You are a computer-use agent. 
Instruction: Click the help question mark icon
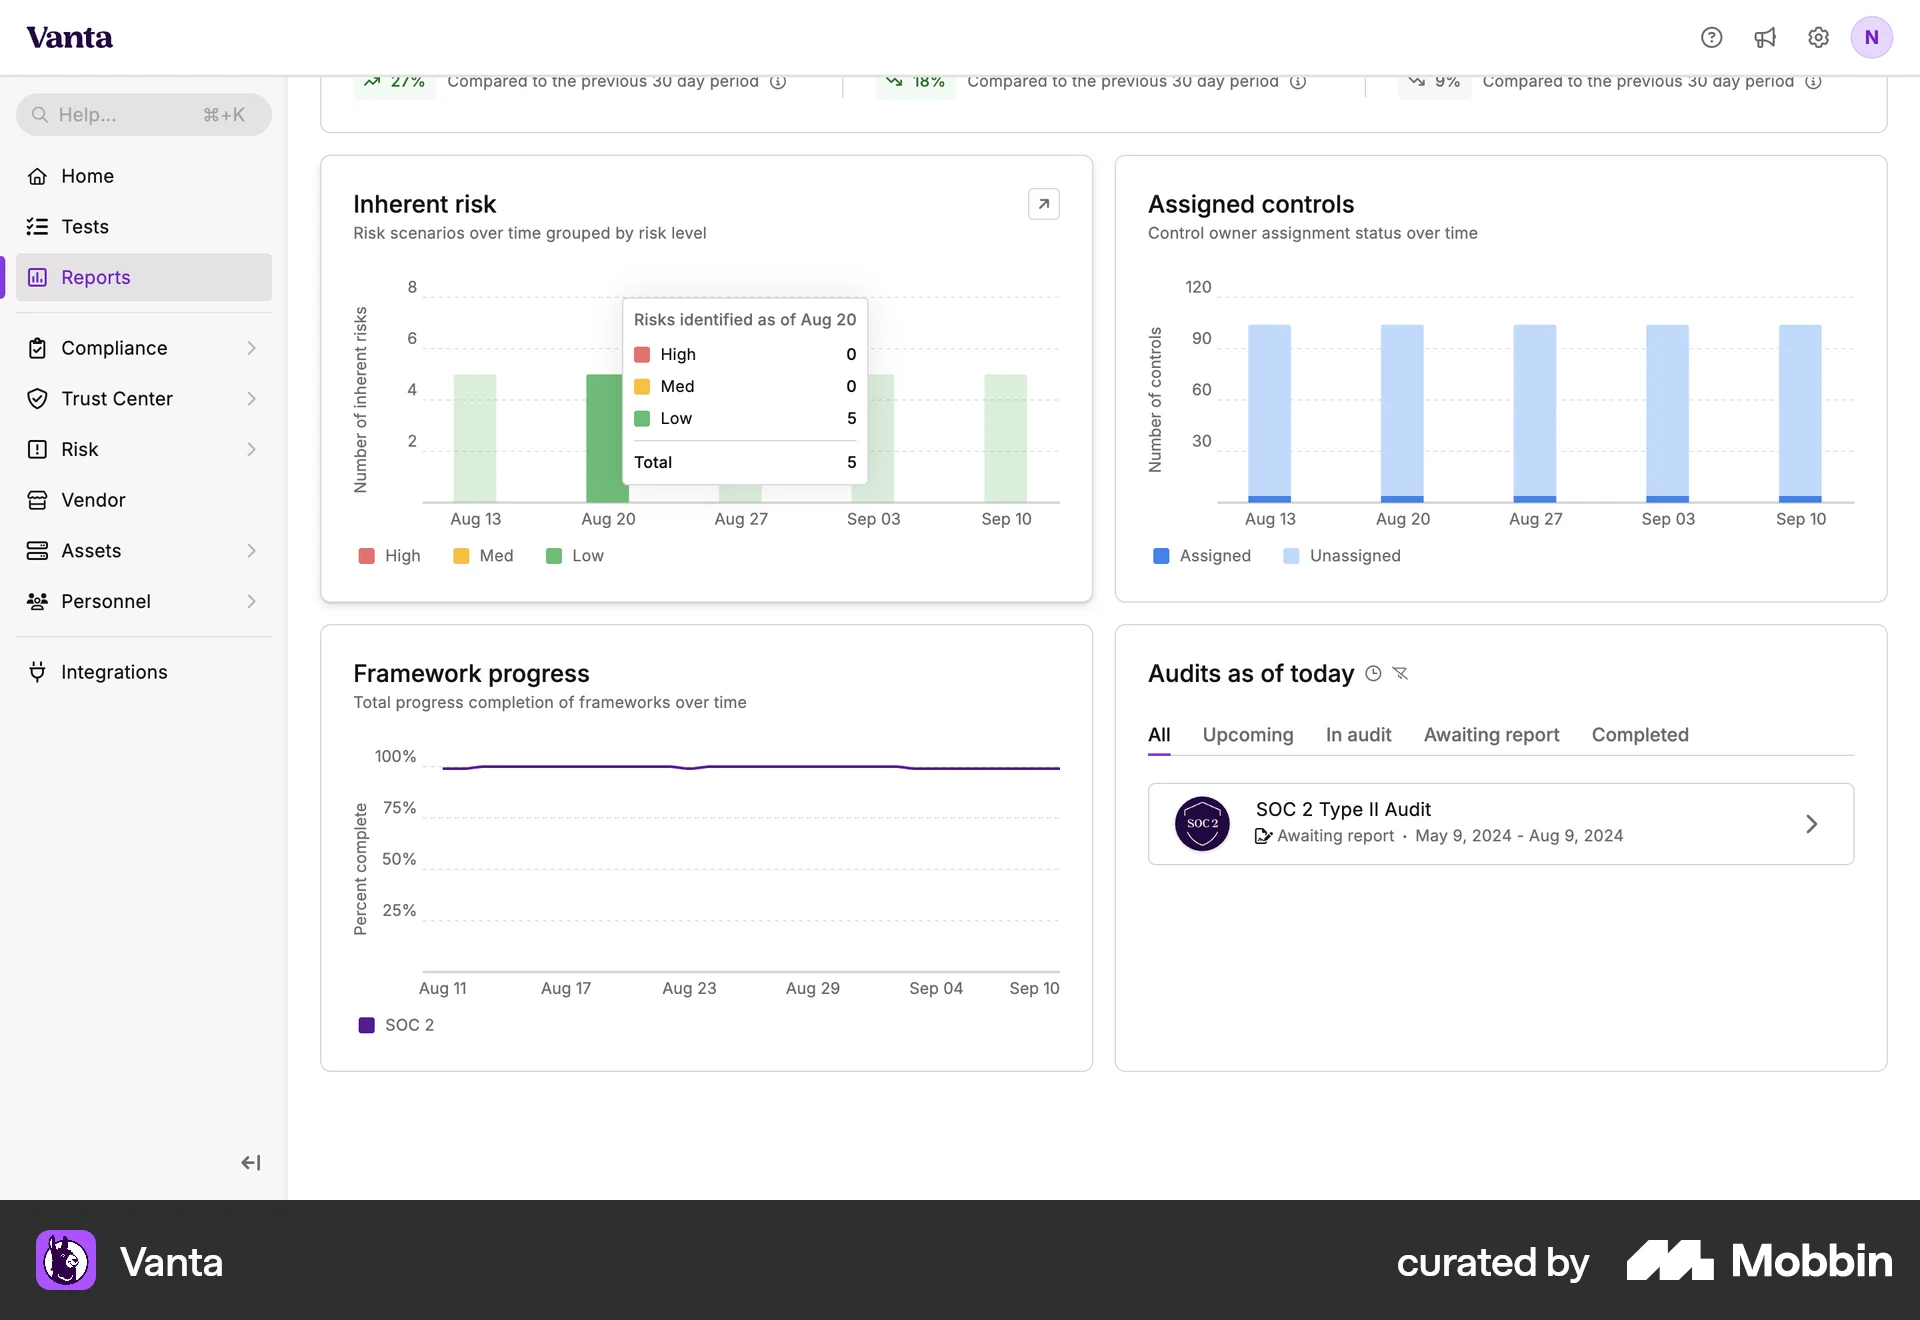(1712, 37)
